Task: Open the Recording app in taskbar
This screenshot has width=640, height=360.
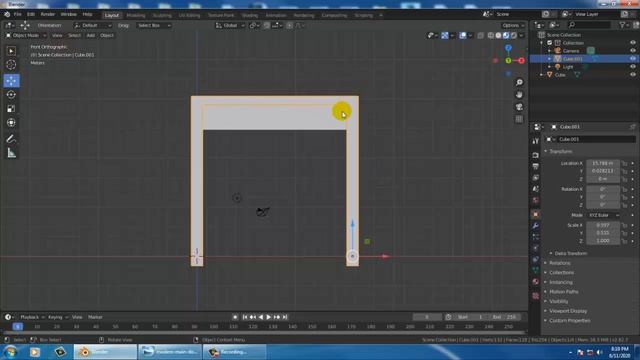Action: pos(234,352)
